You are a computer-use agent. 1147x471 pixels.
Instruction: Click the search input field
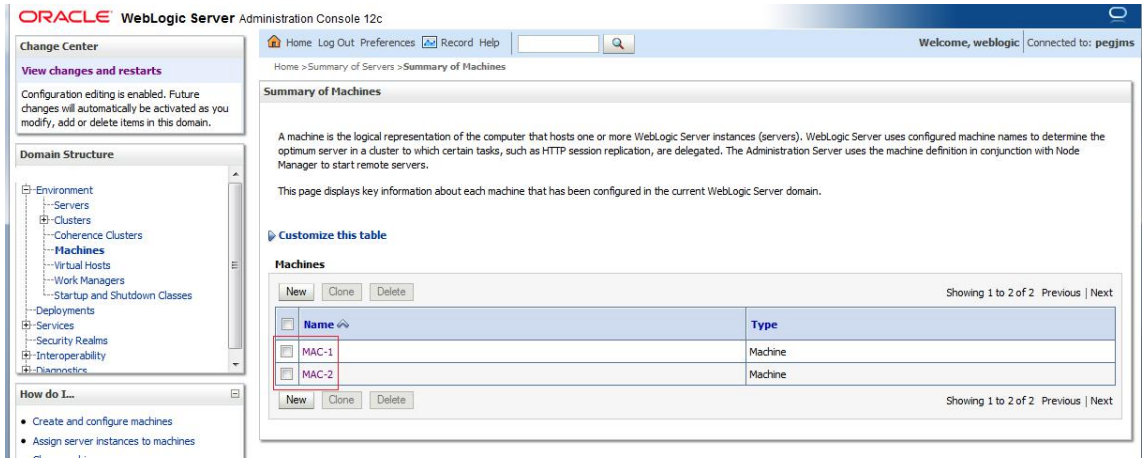(558, 44)
